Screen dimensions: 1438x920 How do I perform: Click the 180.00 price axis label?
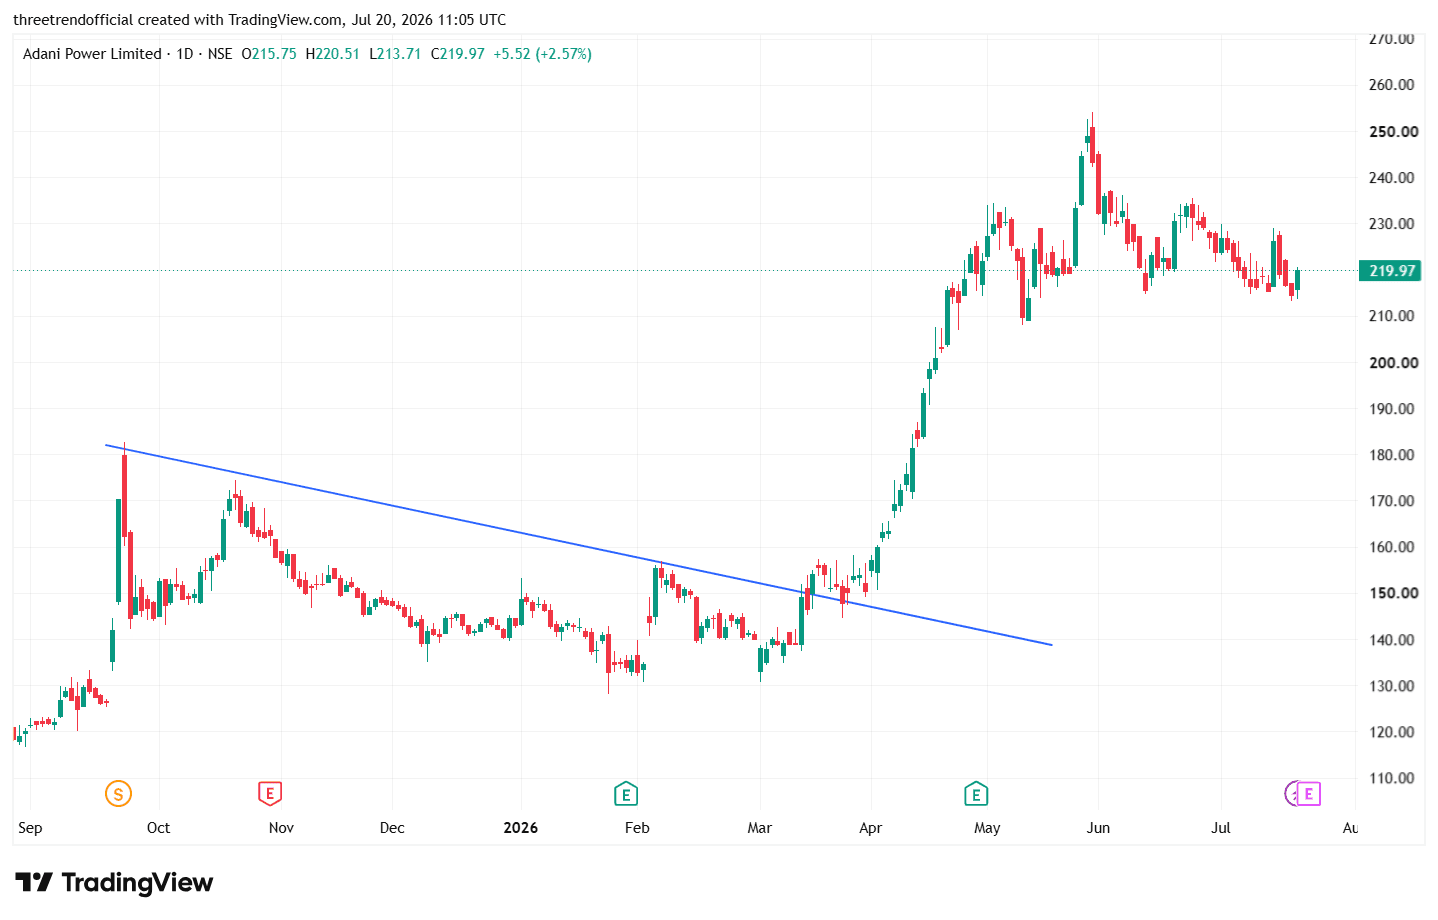(1392, 455)
